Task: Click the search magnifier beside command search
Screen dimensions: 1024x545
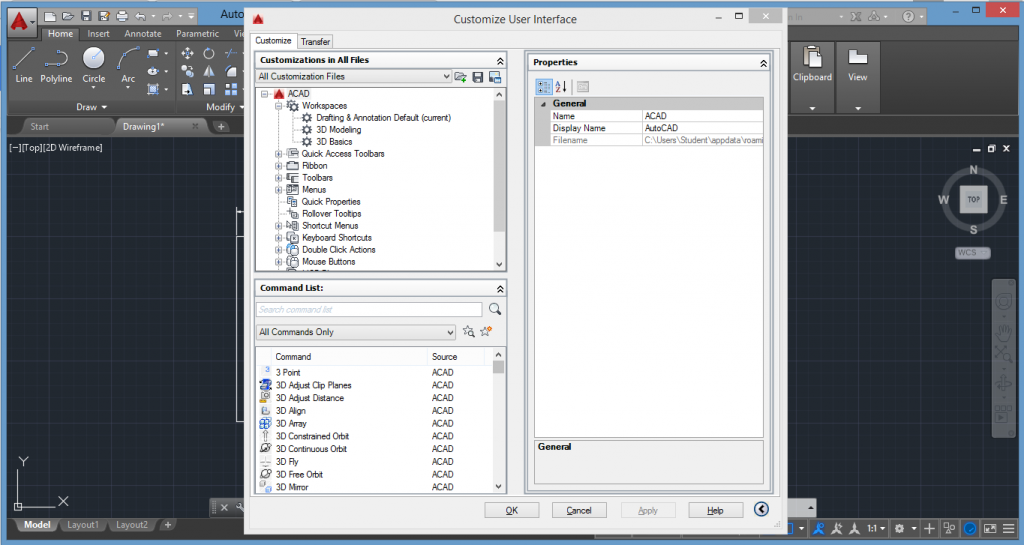Action: tap(495, 309)
